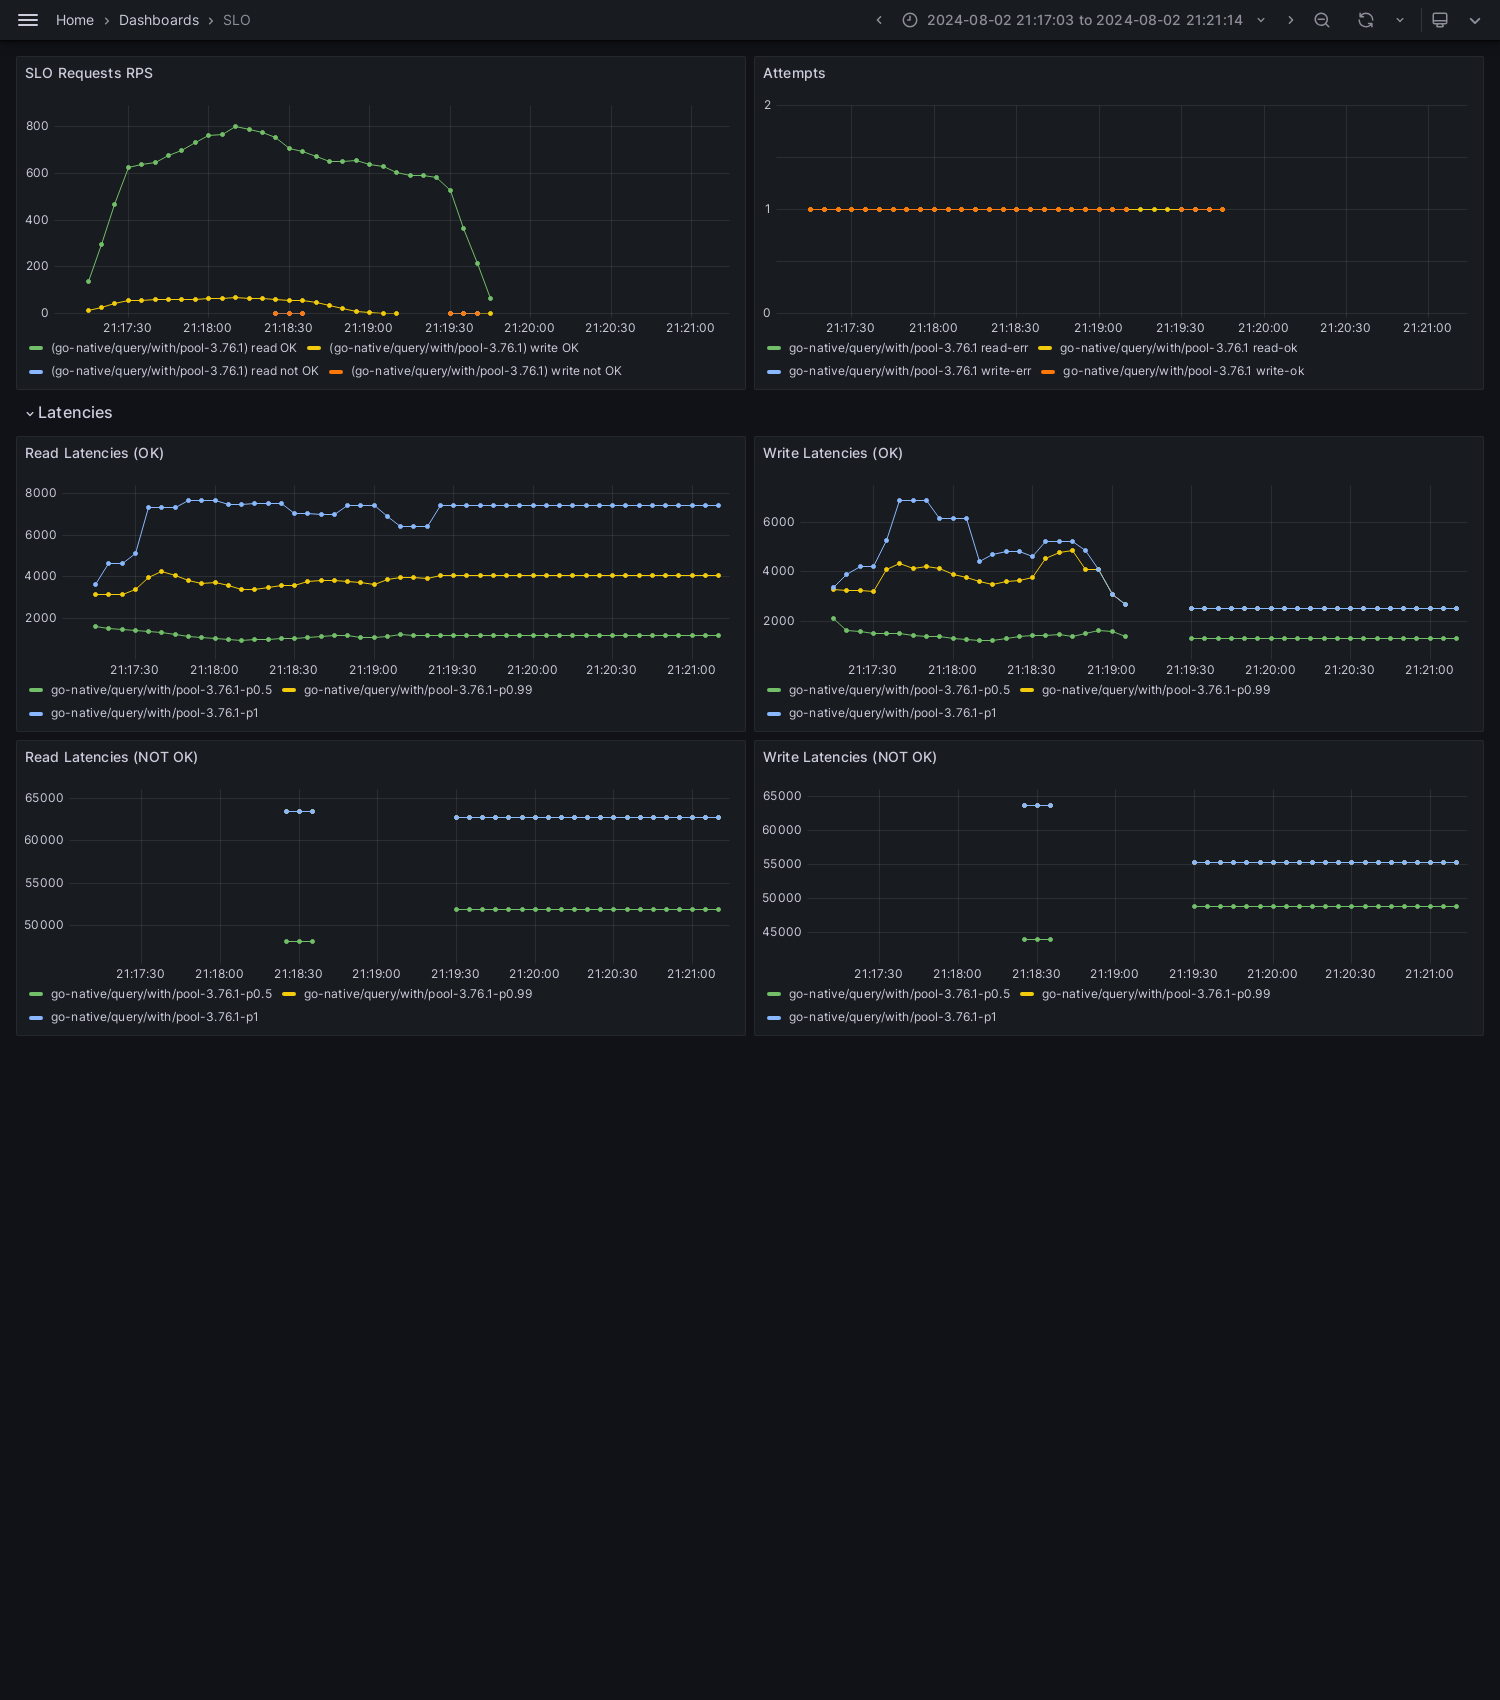Viewport: 1500px width, 1700px height.
Task: Toggle p1 series in Read Latencies (OK)
Action: tap(155, 713)
